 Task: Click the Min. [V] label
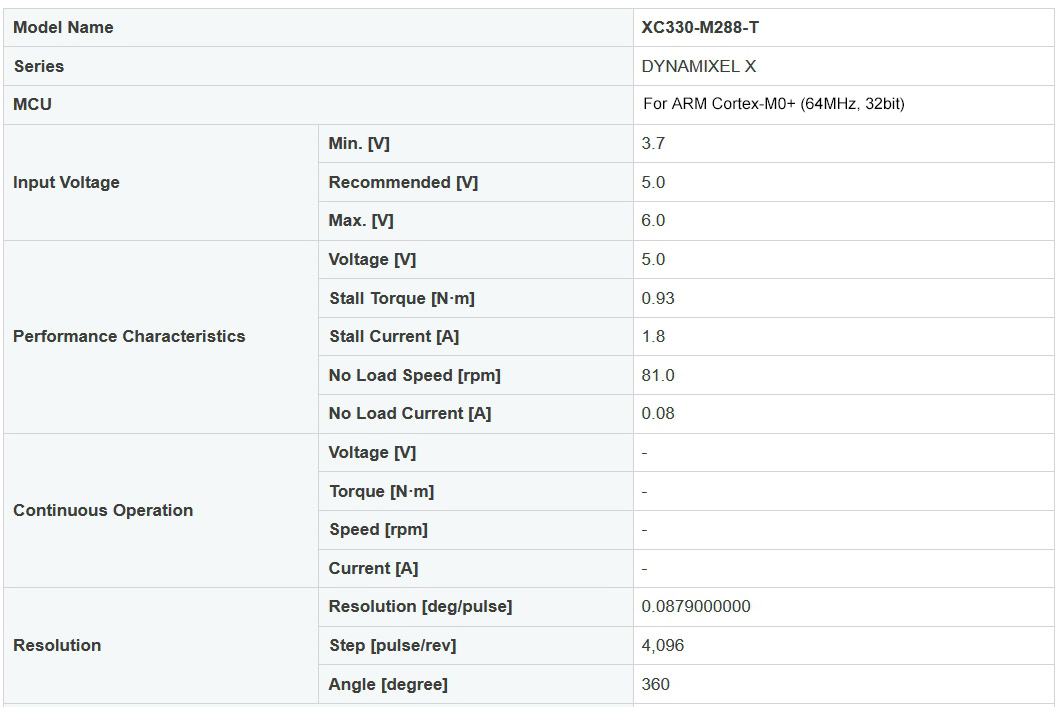coord(359,144)
